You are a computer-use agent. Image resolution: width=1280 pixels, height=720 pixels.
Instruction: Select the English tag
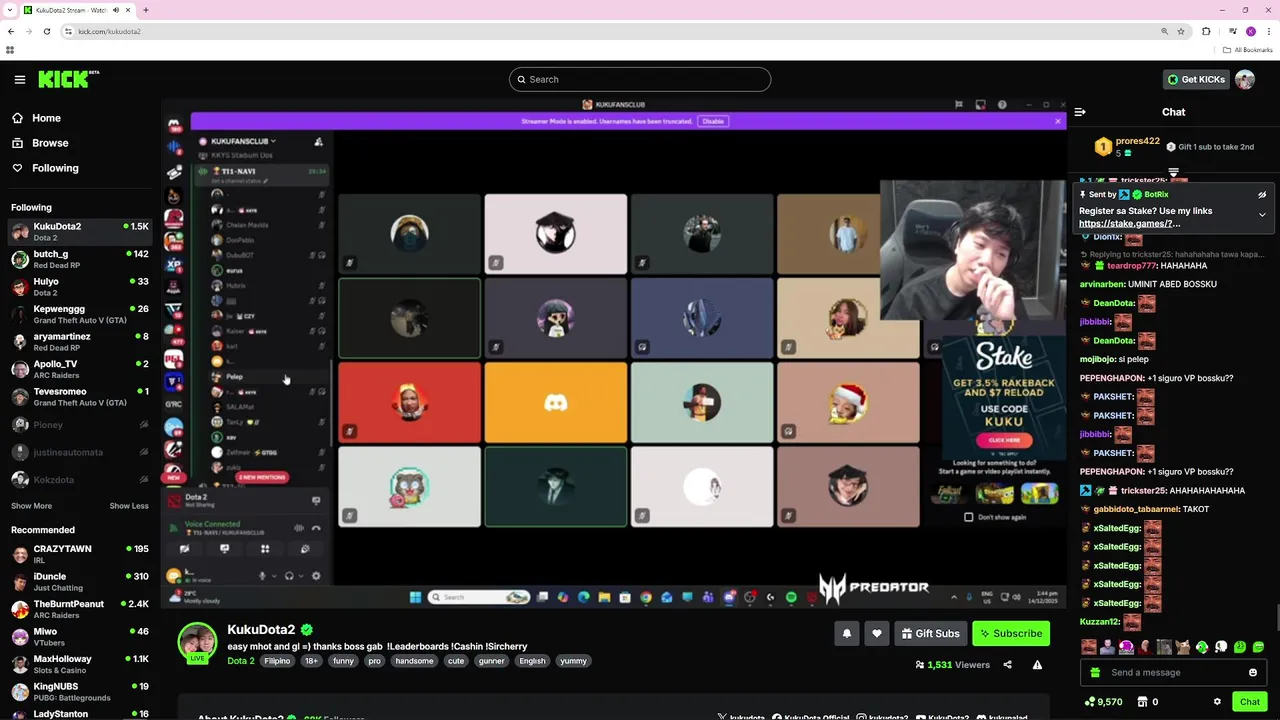[x=532, y=661]
